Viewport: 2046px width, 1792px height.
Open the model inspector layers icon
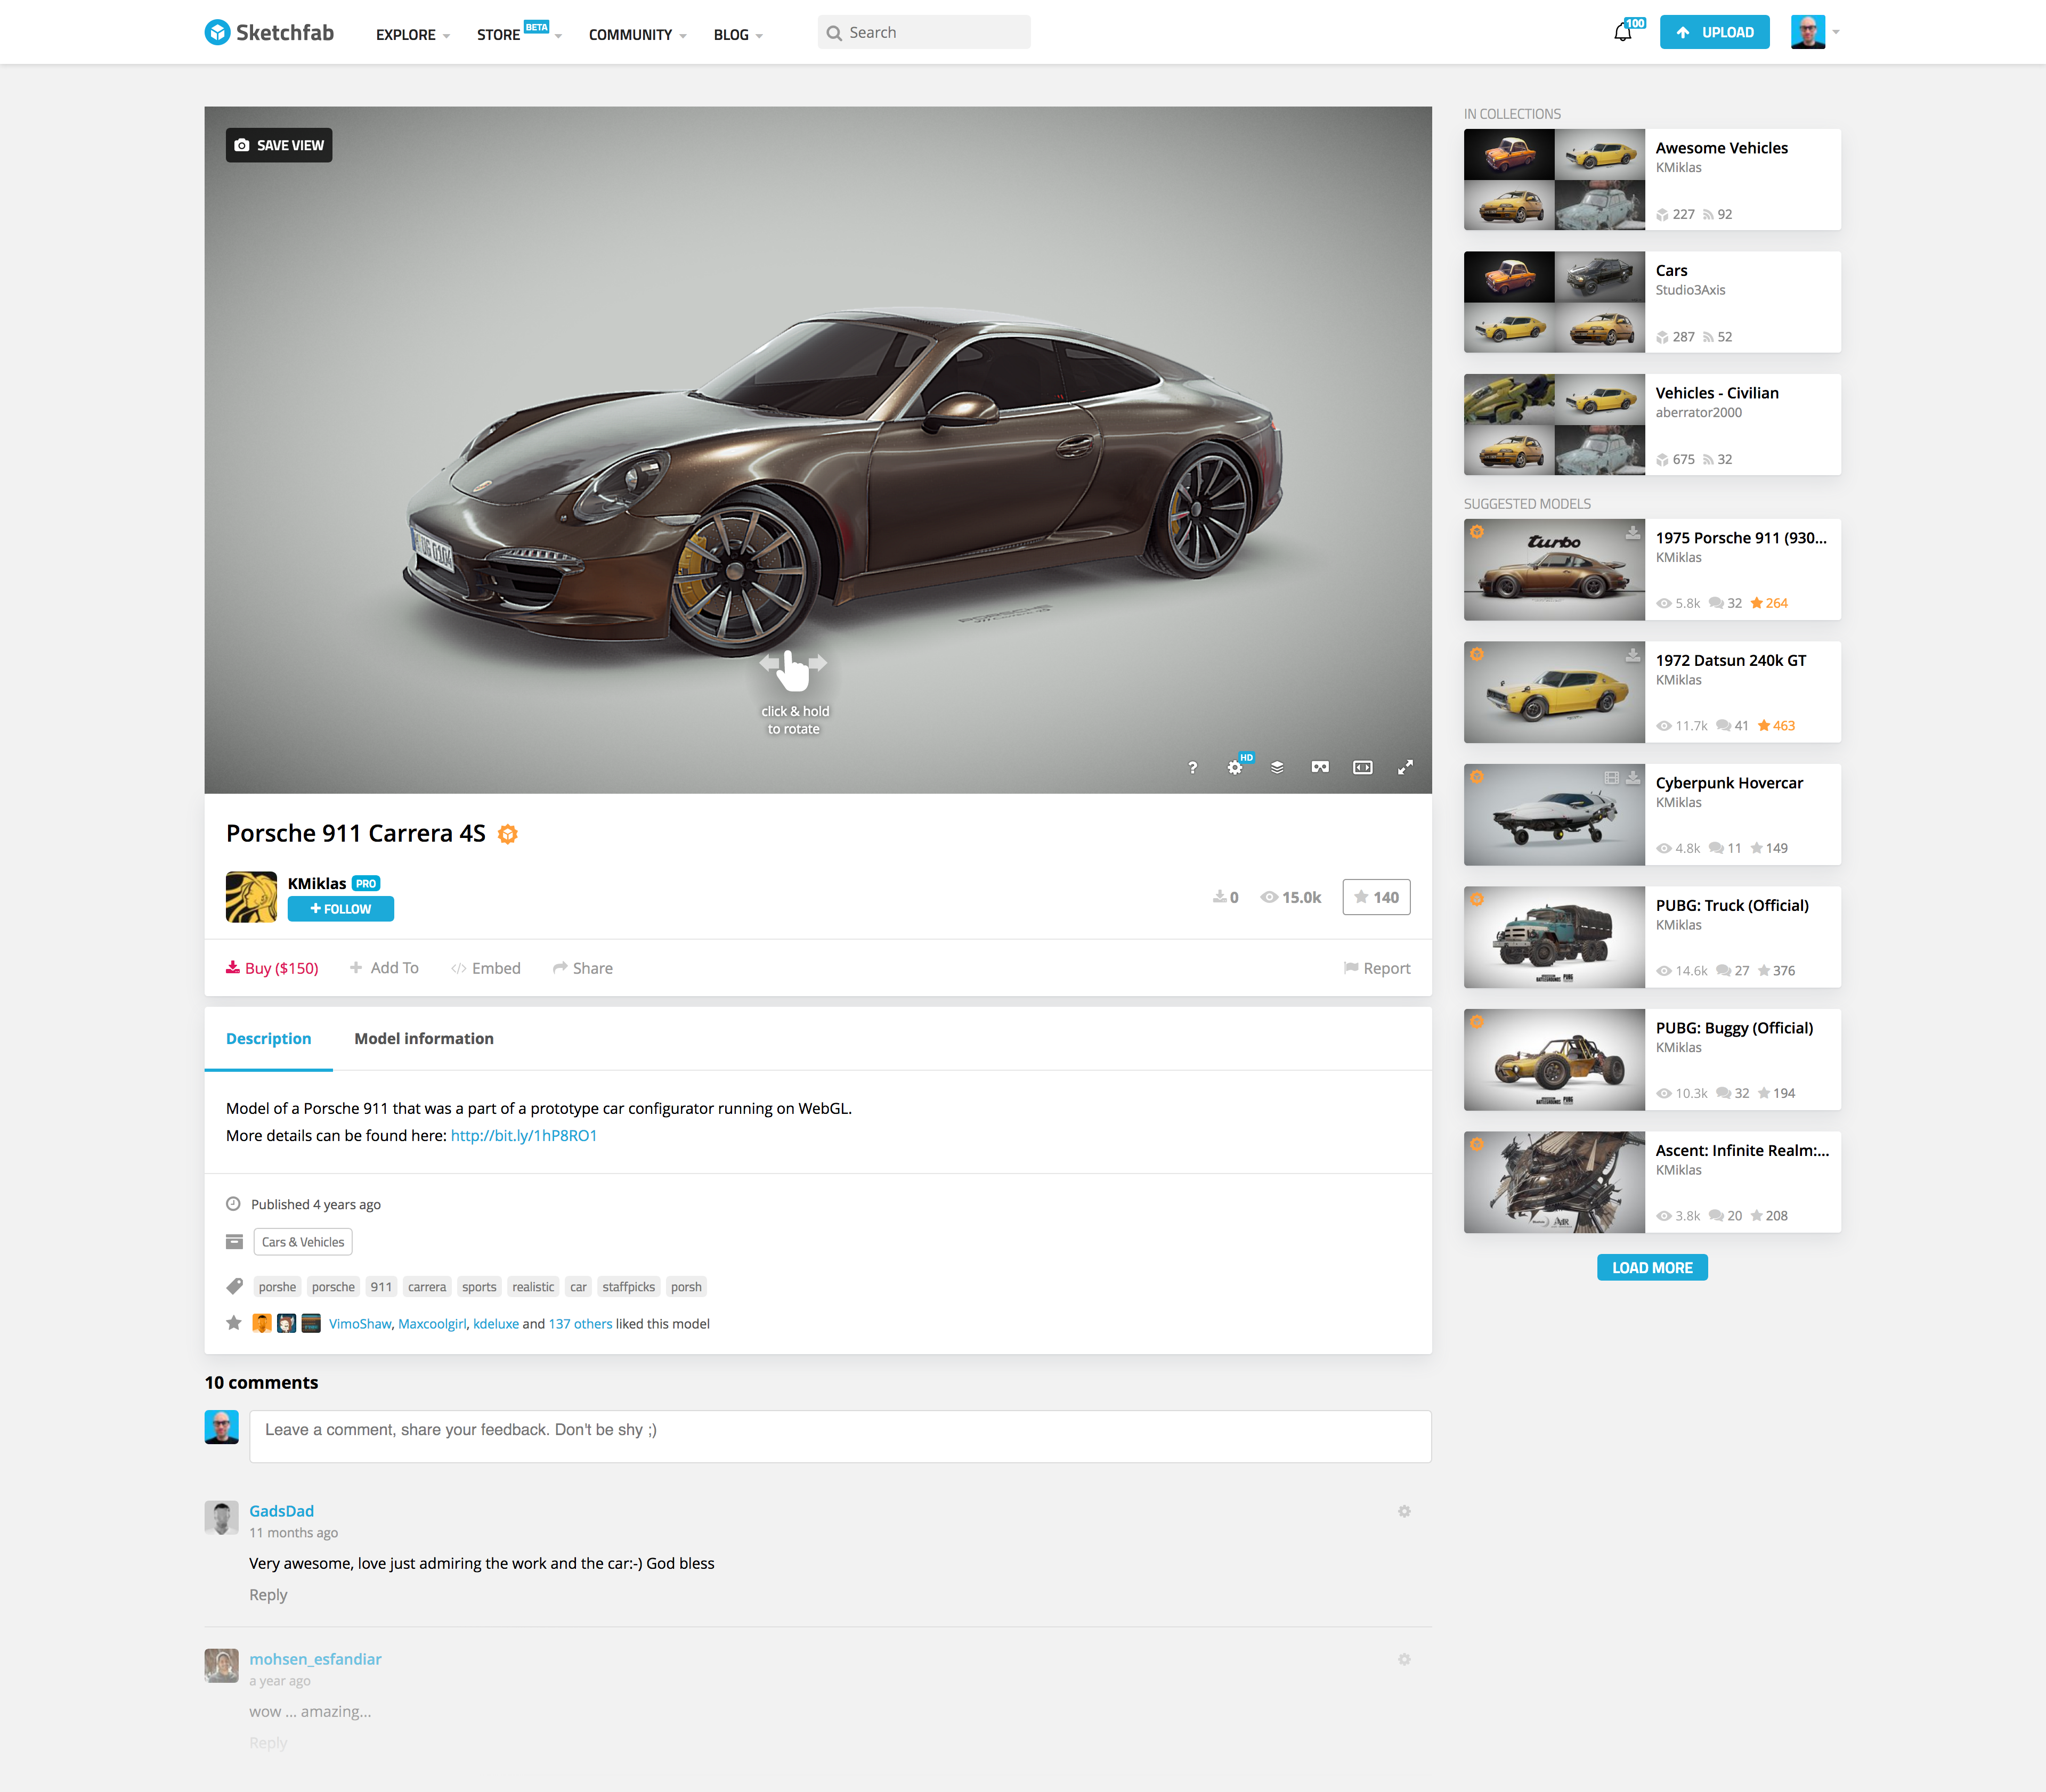(1277, 767)
